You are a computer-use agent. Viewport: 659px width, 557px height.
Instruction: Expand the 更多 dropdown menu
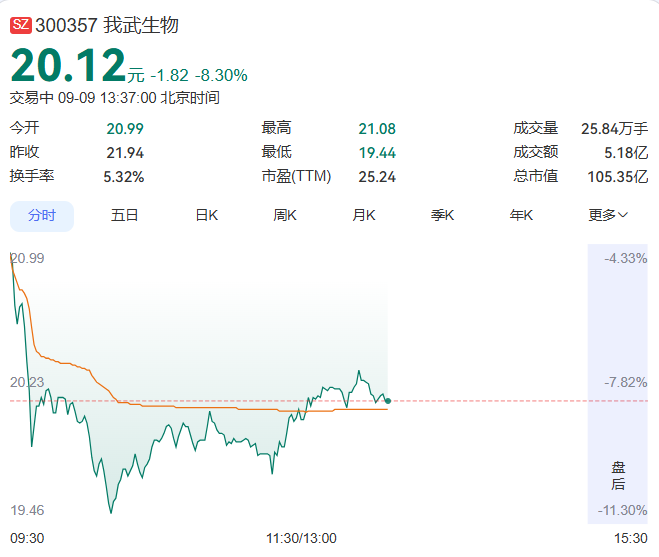[608, 216]
